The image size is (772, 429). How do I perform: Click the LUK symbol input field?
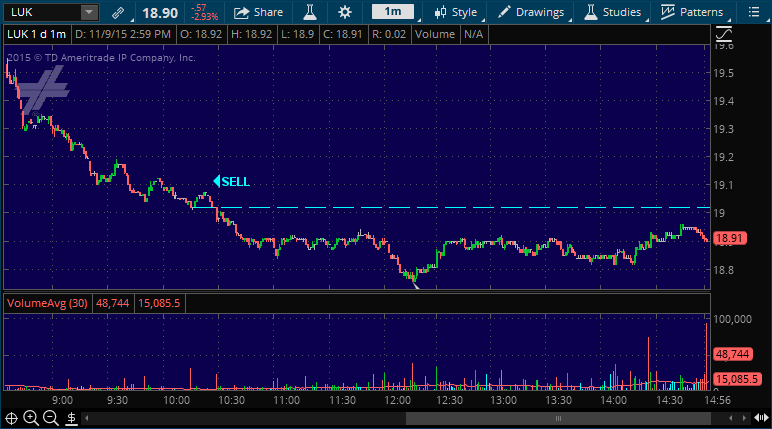(42, 12)
